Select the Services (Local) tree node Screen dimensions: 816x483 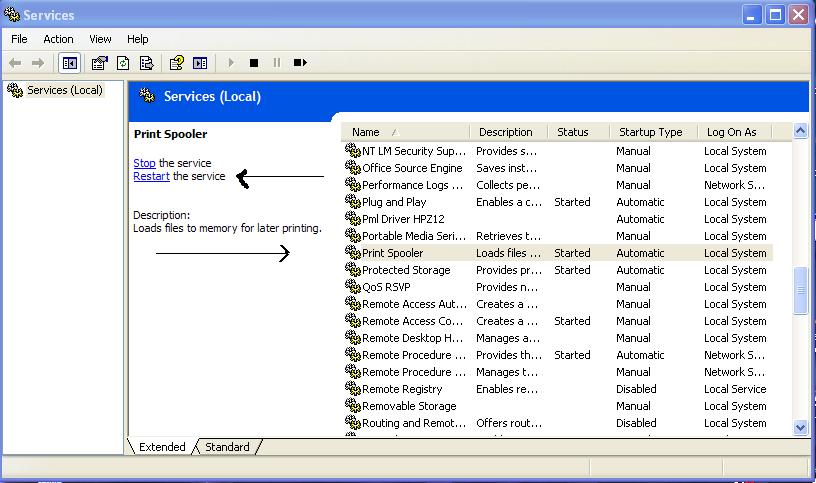(x=64, y=90)
